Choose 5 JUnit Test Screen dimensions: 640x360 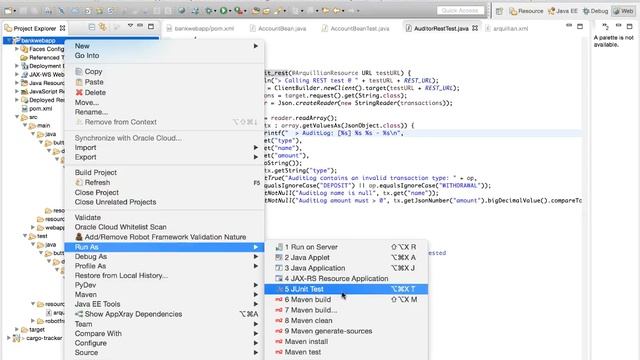pyautogui.click(x=346, y=289)
